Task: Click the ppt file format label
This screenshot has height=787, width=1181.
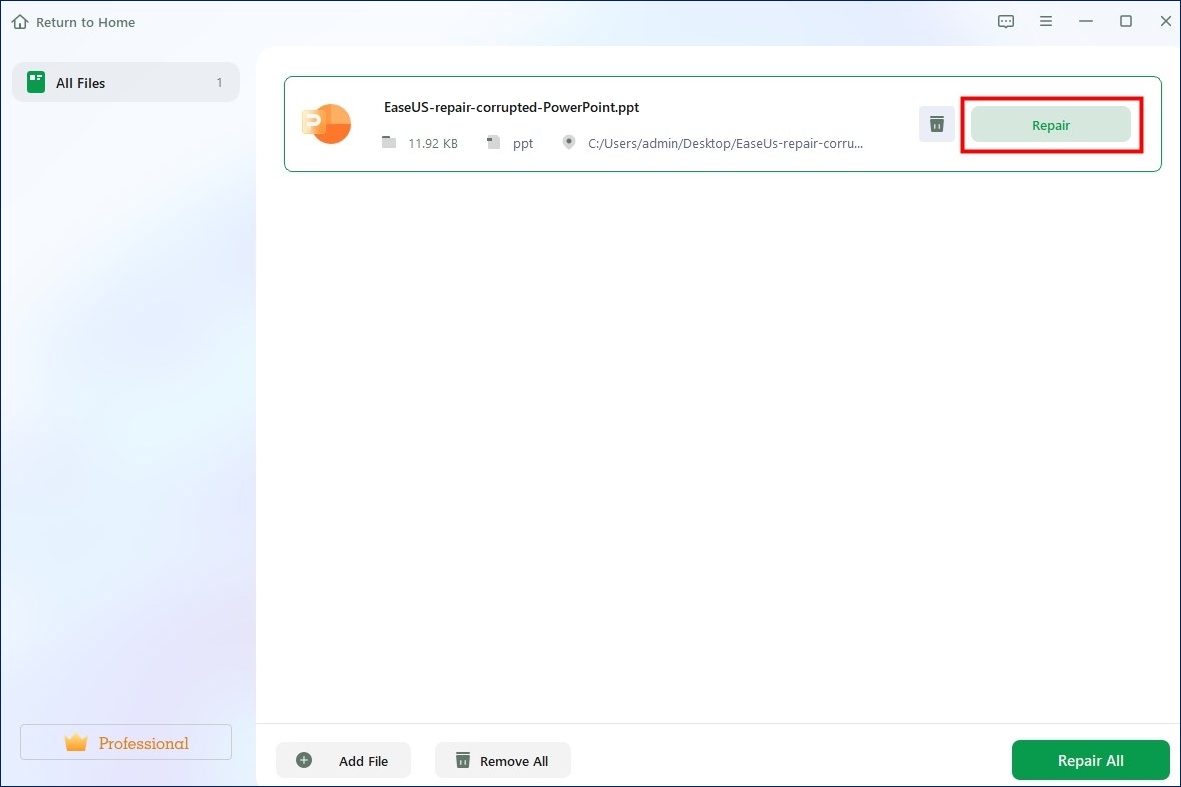Action: pyautogui.click(x=523, y=143)
